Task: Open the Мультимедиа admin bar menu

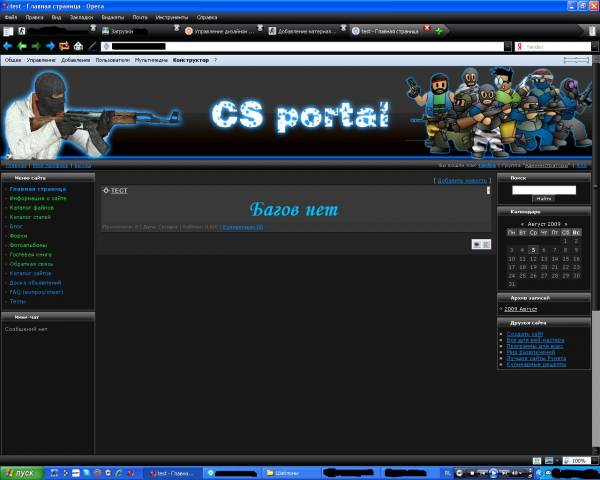Action: coord(151,60)
